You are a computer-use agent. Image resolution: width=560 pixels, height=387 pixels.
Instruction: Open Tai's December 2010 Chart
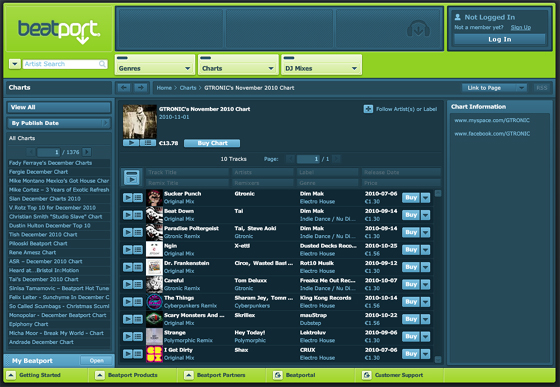coord(44,279)
